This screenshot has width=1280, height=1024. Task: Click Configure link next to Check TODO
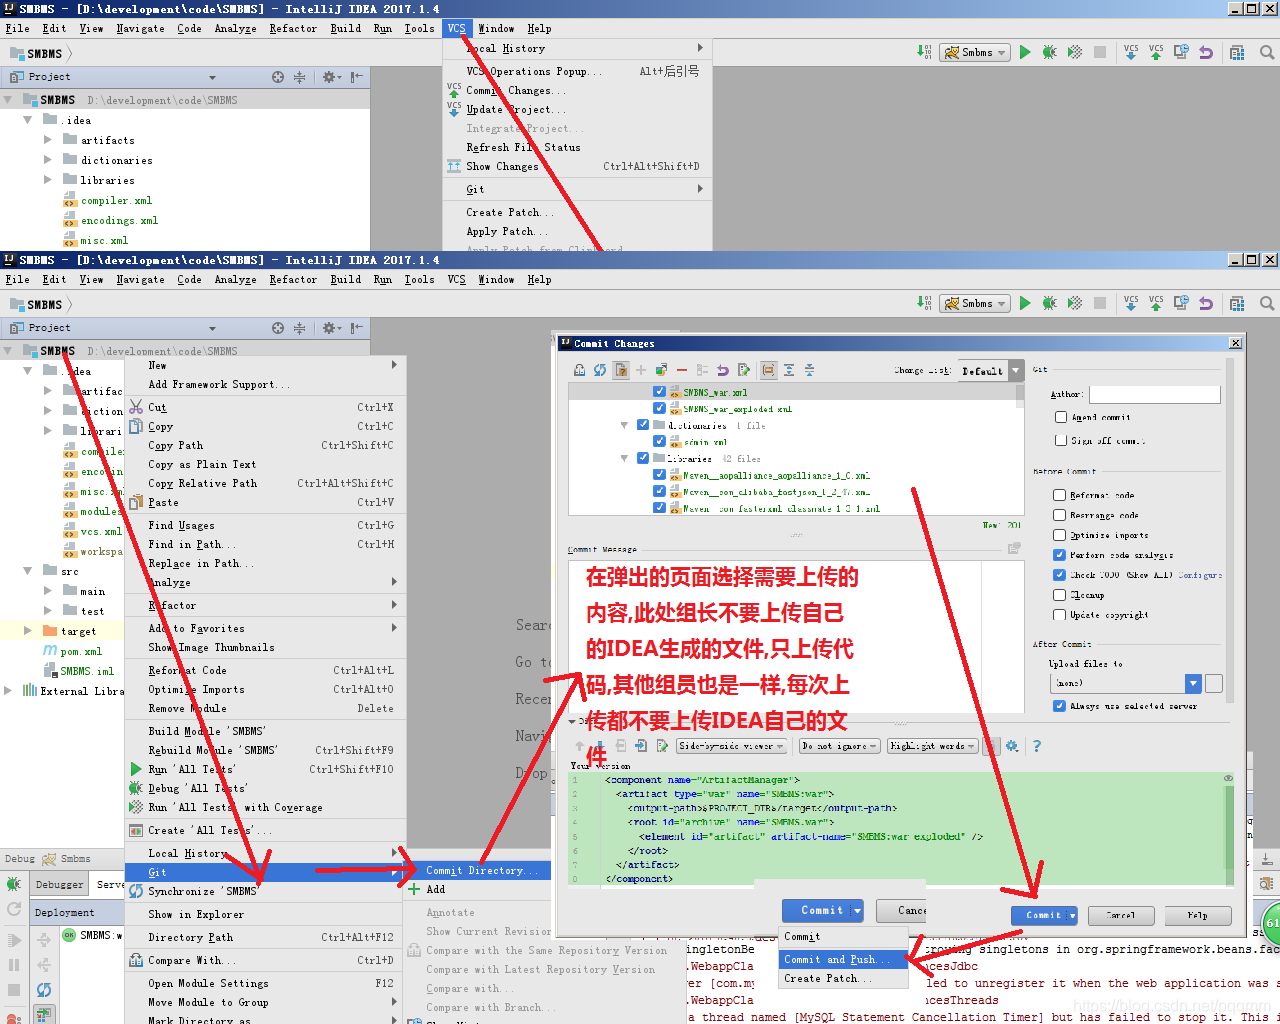(x=1200, y=575)
